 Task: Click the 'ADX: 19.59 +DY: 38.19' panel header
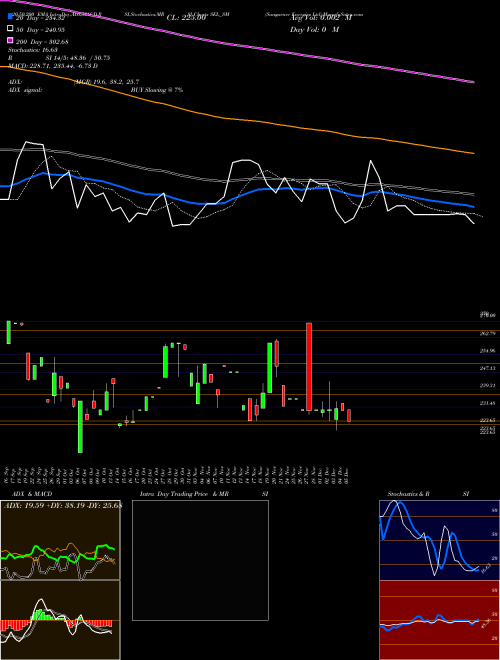pyautogui.click(x=61, y=505)
